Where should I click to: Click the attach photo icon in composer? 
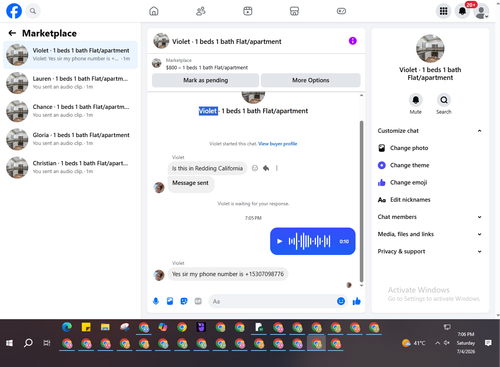pyautogui.click(x=170, y=301)
